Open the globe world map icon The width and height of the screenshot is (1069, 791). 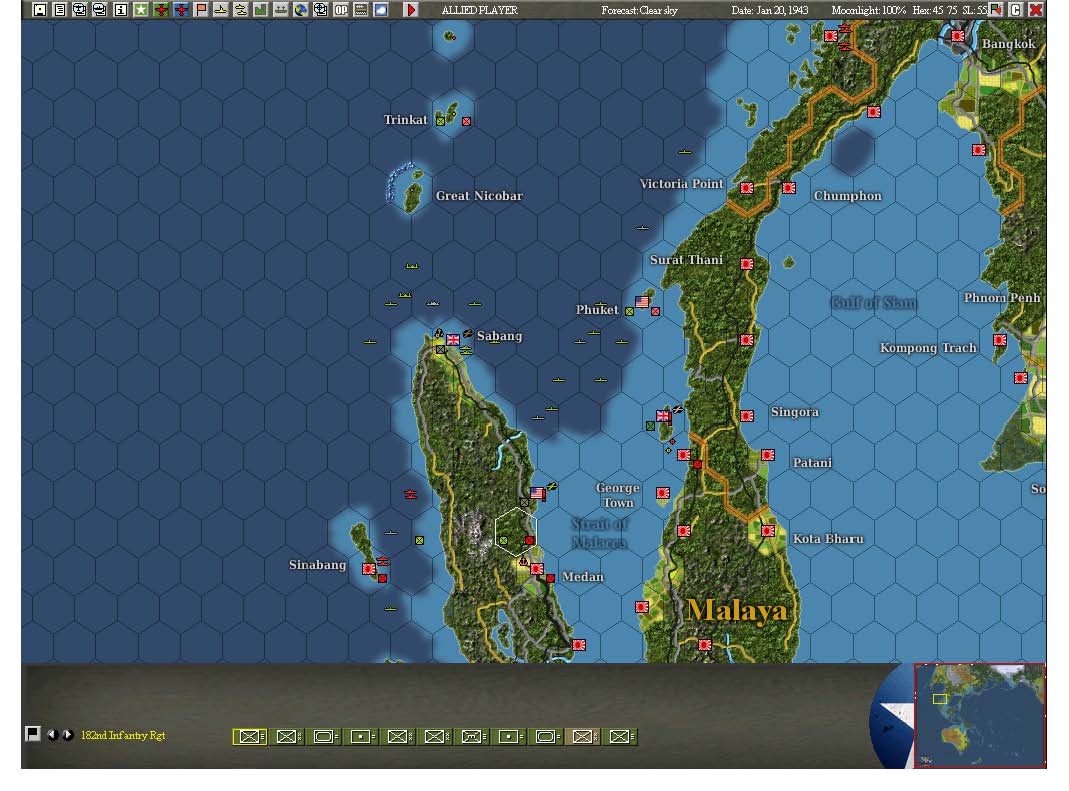(300, 9)
